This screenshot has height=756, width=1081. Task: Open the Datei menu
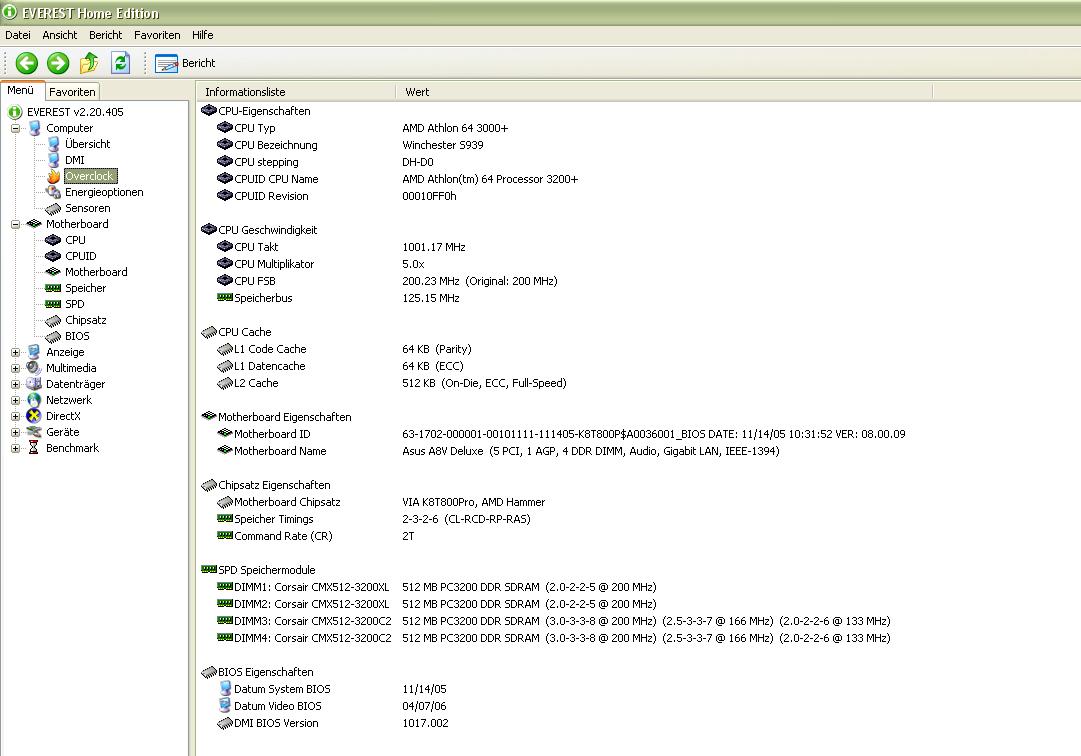pos(18,35)
